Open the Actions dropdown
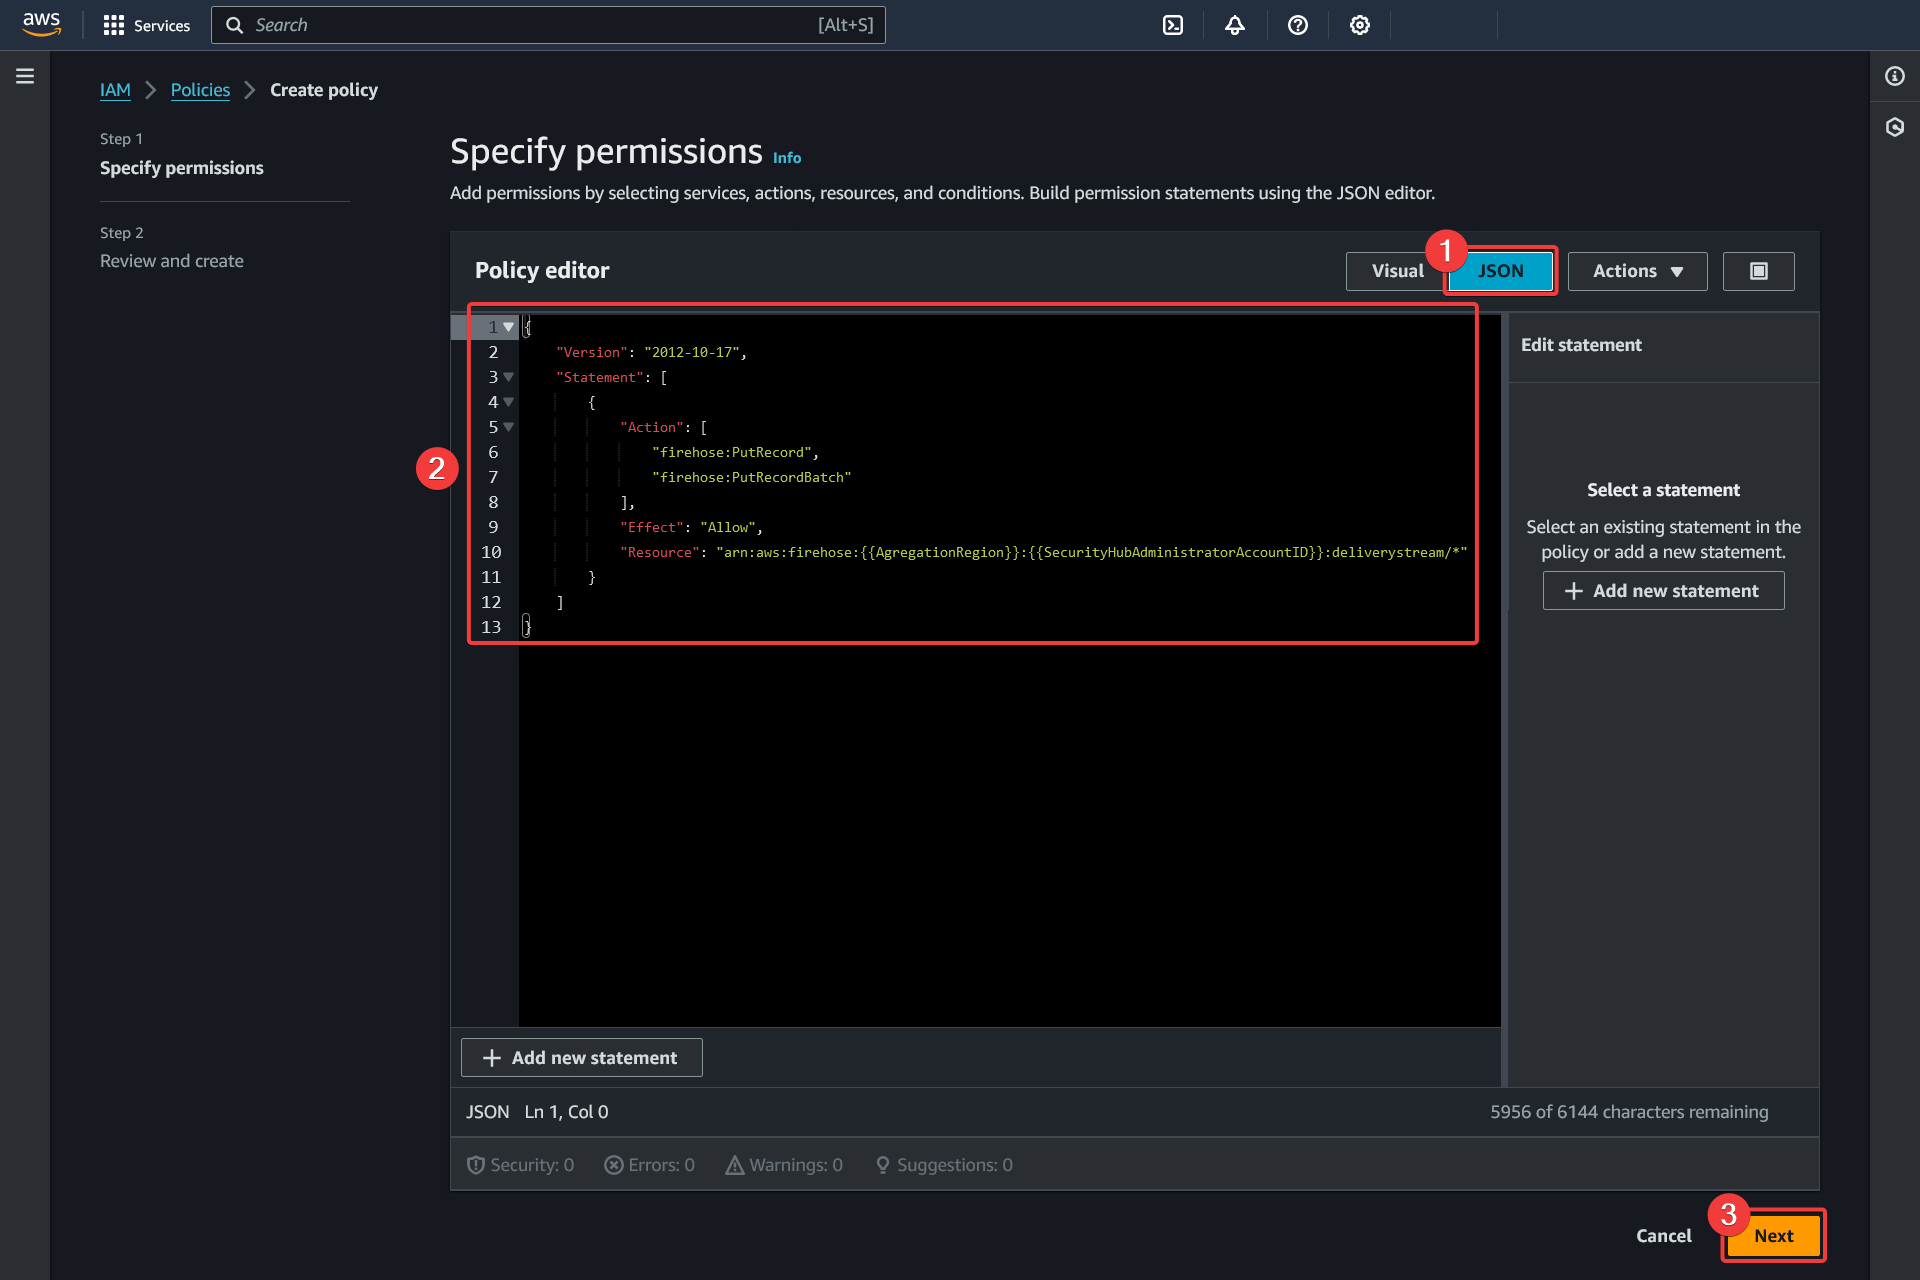Screen dimensions: 1920x1280 [1638, 271]
